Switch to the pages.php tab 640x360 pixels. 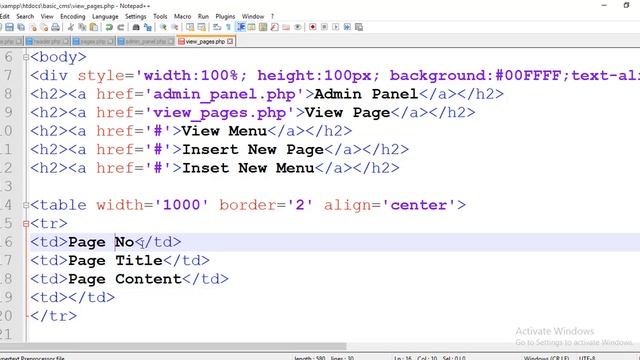pyautogui.click(x=93, y=42)
